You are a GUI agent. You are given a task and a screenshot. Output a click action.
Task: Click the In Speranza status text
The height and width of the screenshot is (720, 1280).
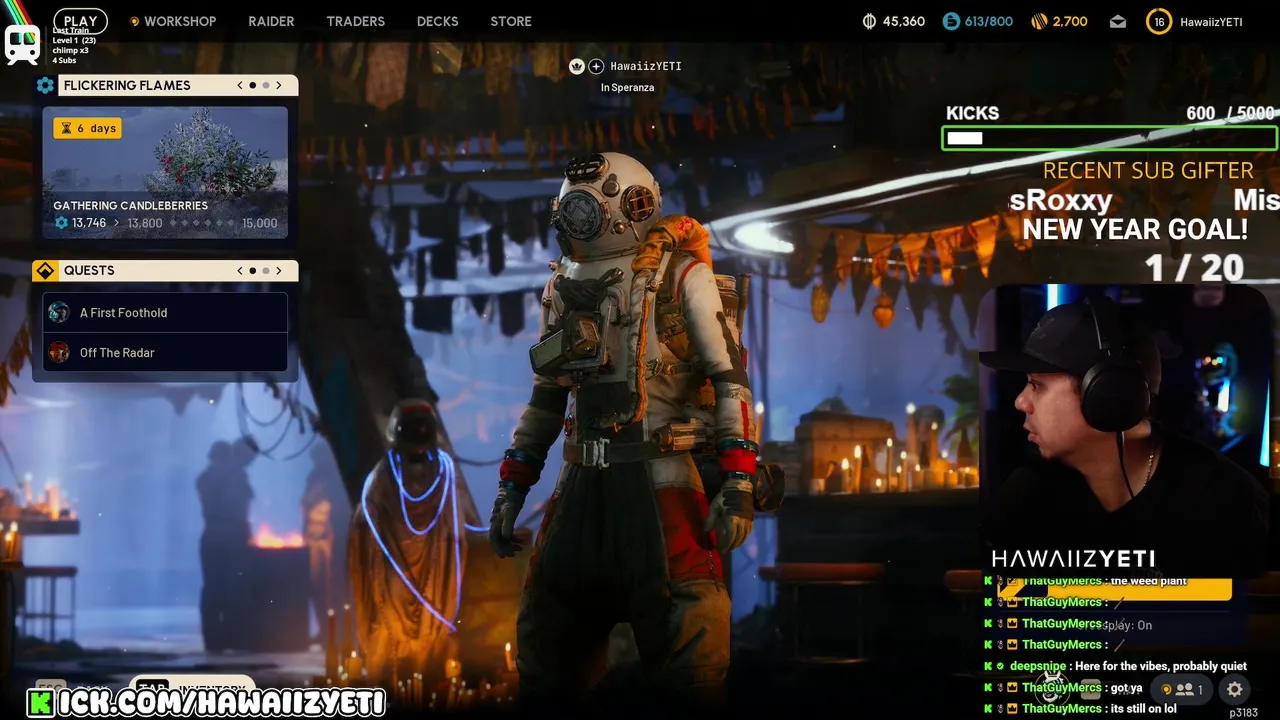[627, 88]
